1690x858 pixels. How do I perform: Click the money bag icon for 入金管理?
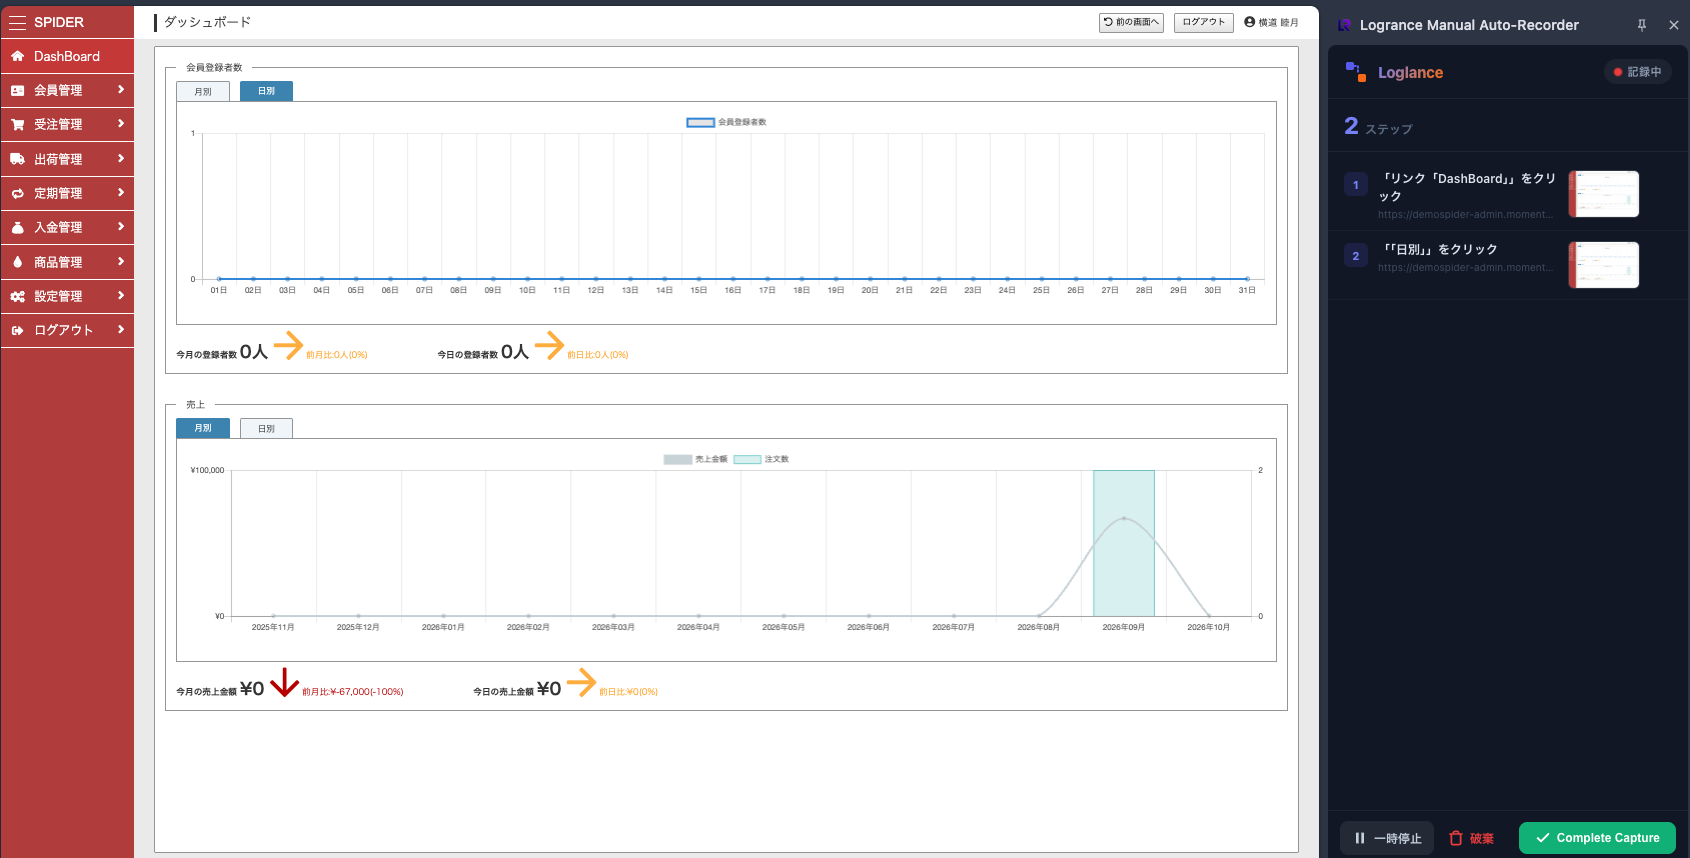click(x=17, y=227)
